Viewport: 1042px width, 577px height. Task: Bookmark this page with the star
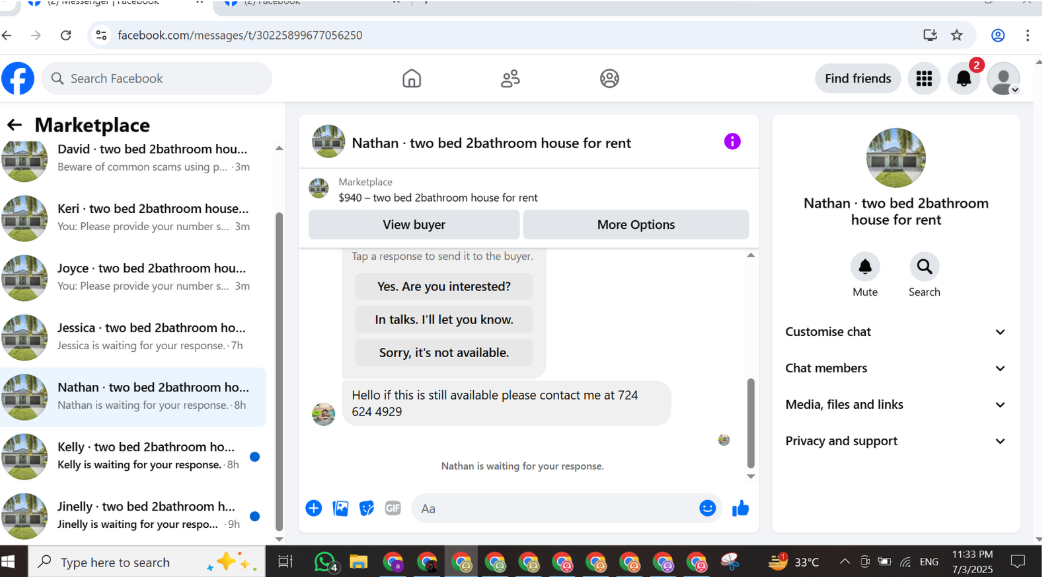[956, 35]
